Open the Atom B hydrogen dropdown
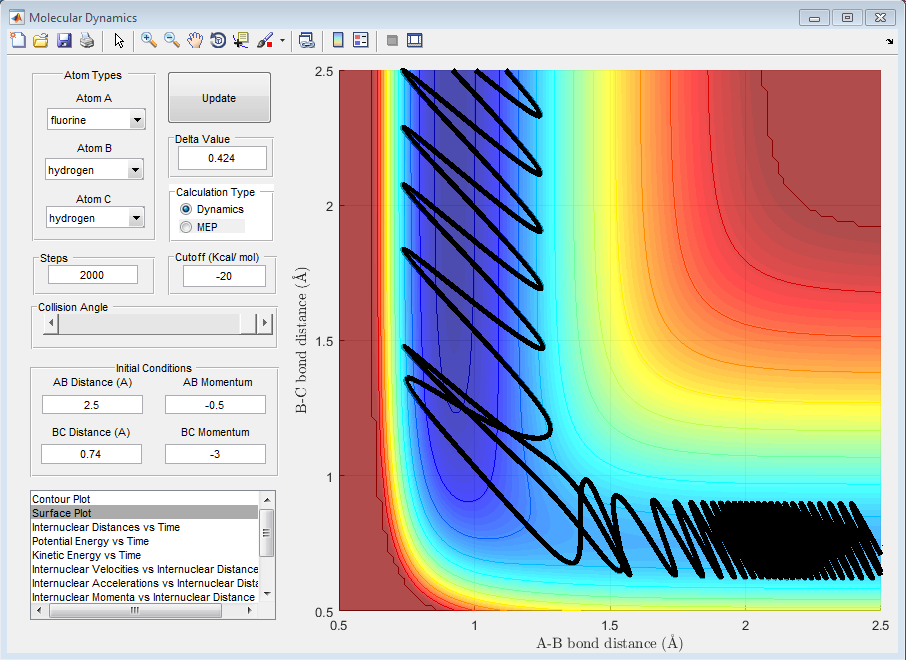Screen dimensions: 906x660 click(94, 170)
